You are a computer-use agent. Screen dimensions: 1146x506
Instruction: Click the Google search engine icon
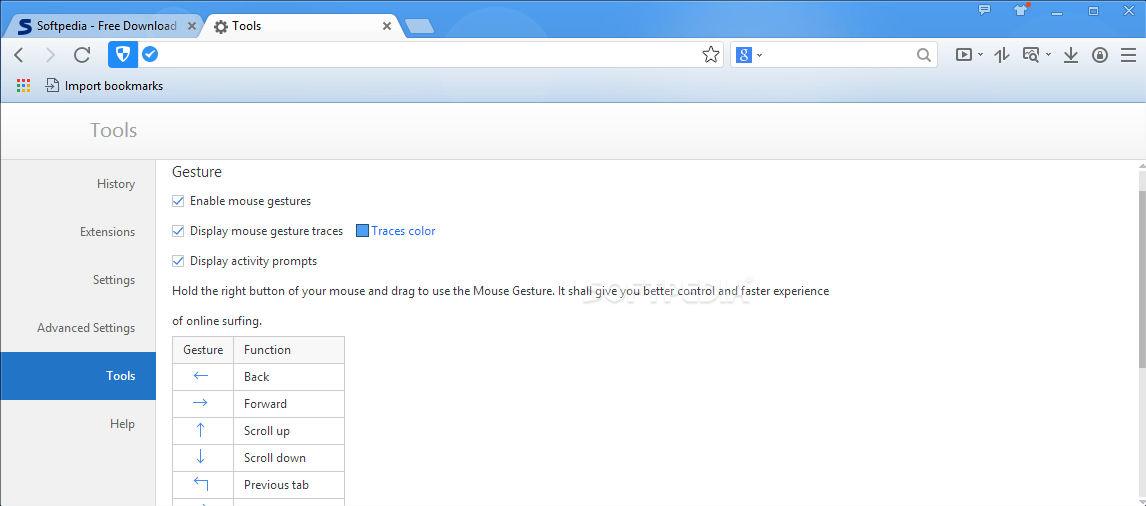pyautogui.click(x=744, y=55)
